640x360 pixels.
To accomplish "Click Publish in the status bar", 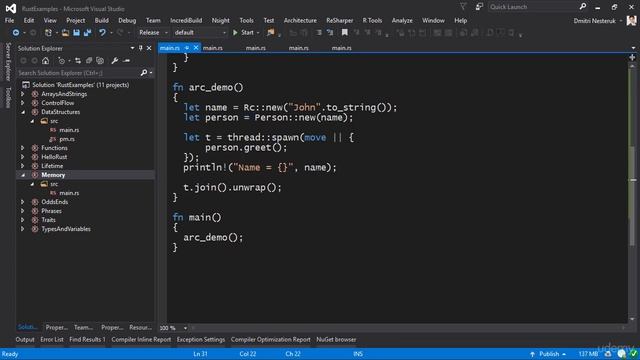I will click(549, 354).
